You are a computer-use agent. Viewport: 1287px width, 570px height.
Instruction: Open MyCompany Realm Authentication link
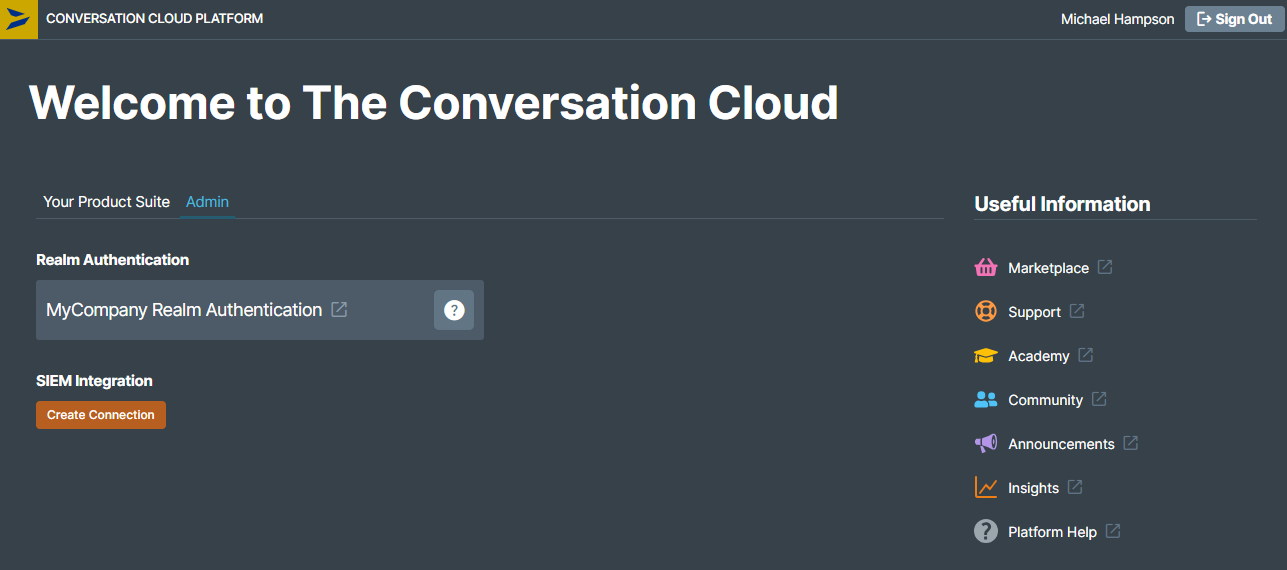pyautogui.click(x=184, y=310)
